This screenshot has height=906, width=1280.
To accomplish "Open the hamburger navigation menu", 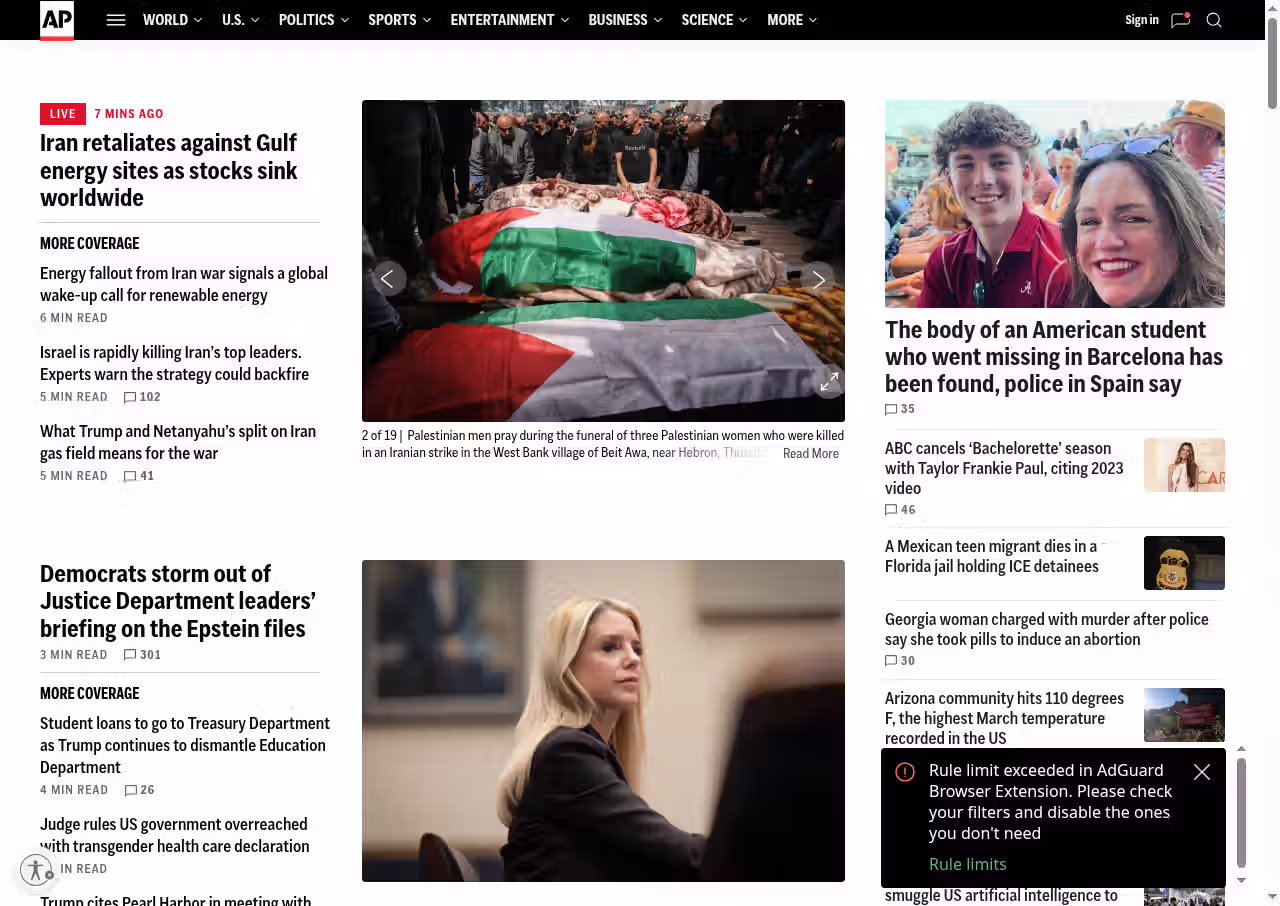I will (116, 20).
